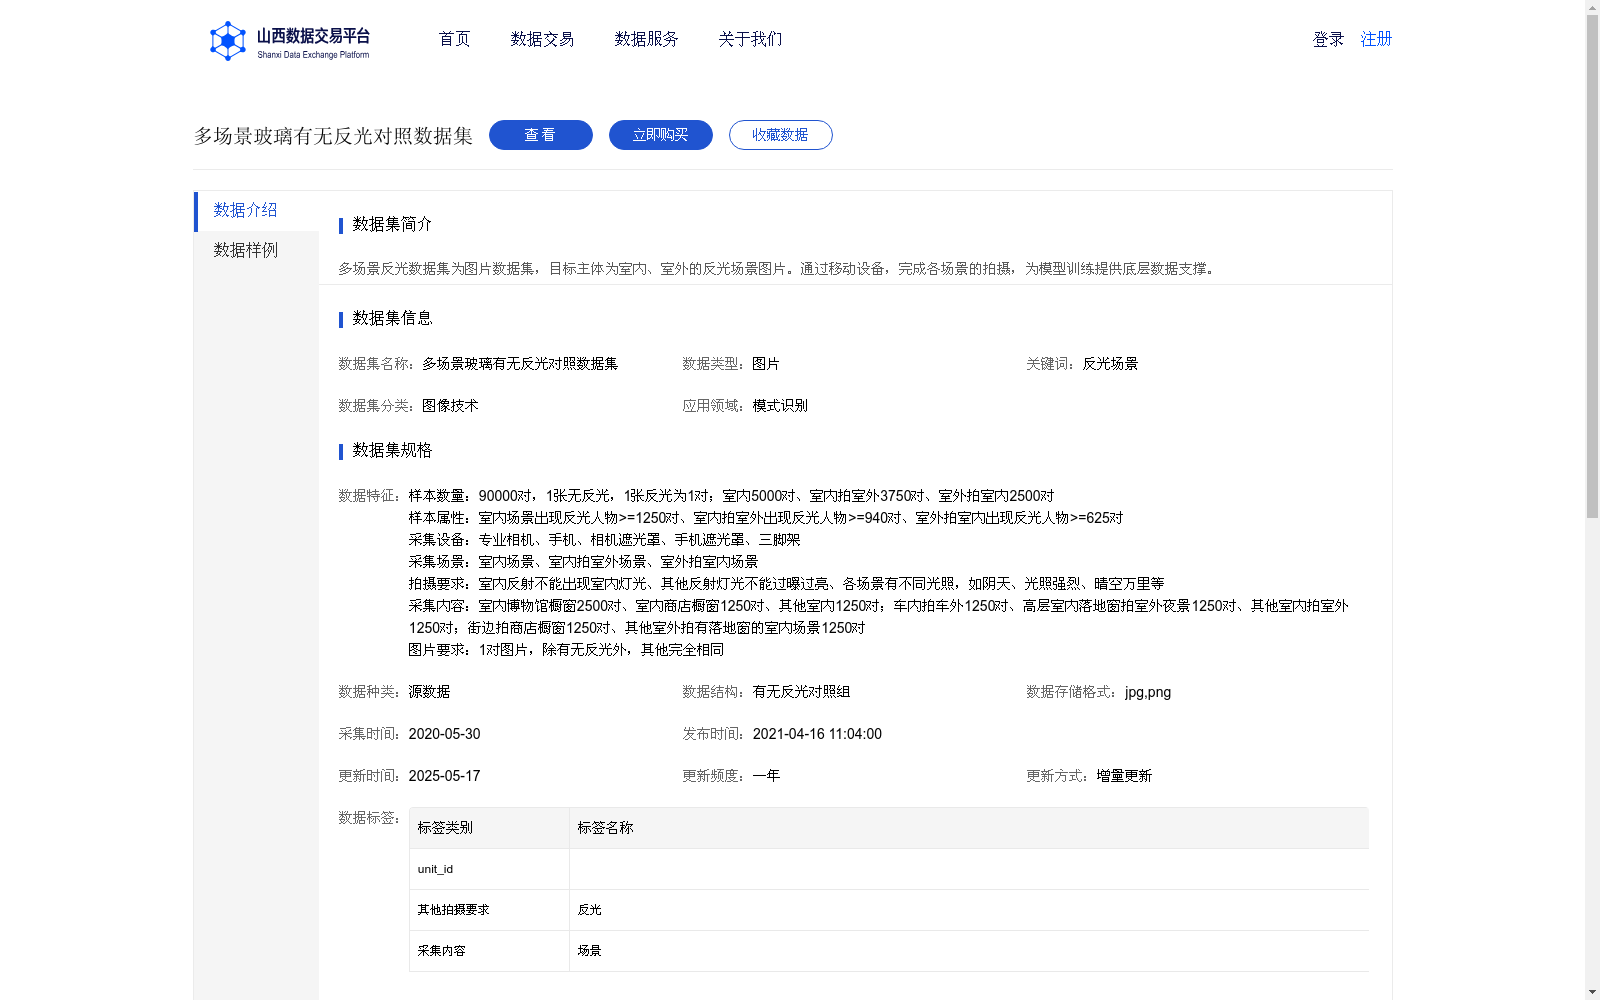
Task: Click the category value 图像技术
Action: coord(450,406)
